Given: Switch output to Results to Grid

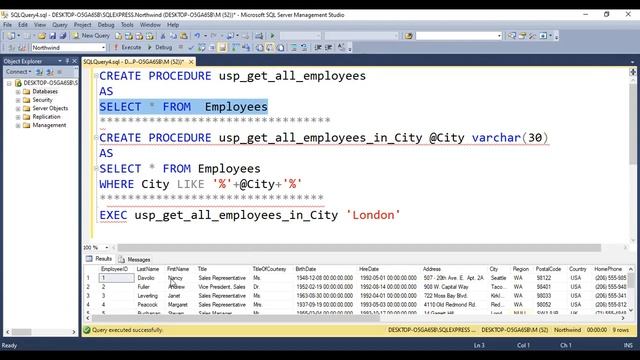Looking at the screenshot, I should 270,48.
